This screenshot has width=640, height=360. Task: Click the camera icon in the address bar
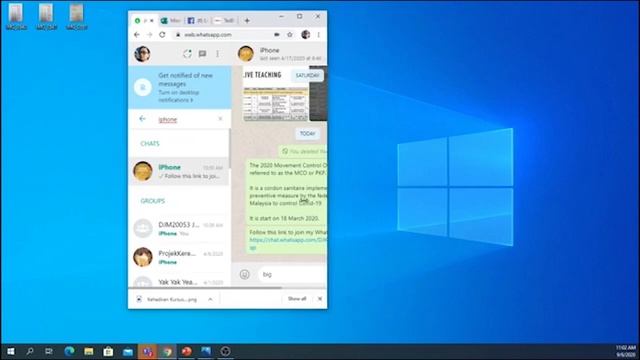pyautogui.click(x=277, y=35)
